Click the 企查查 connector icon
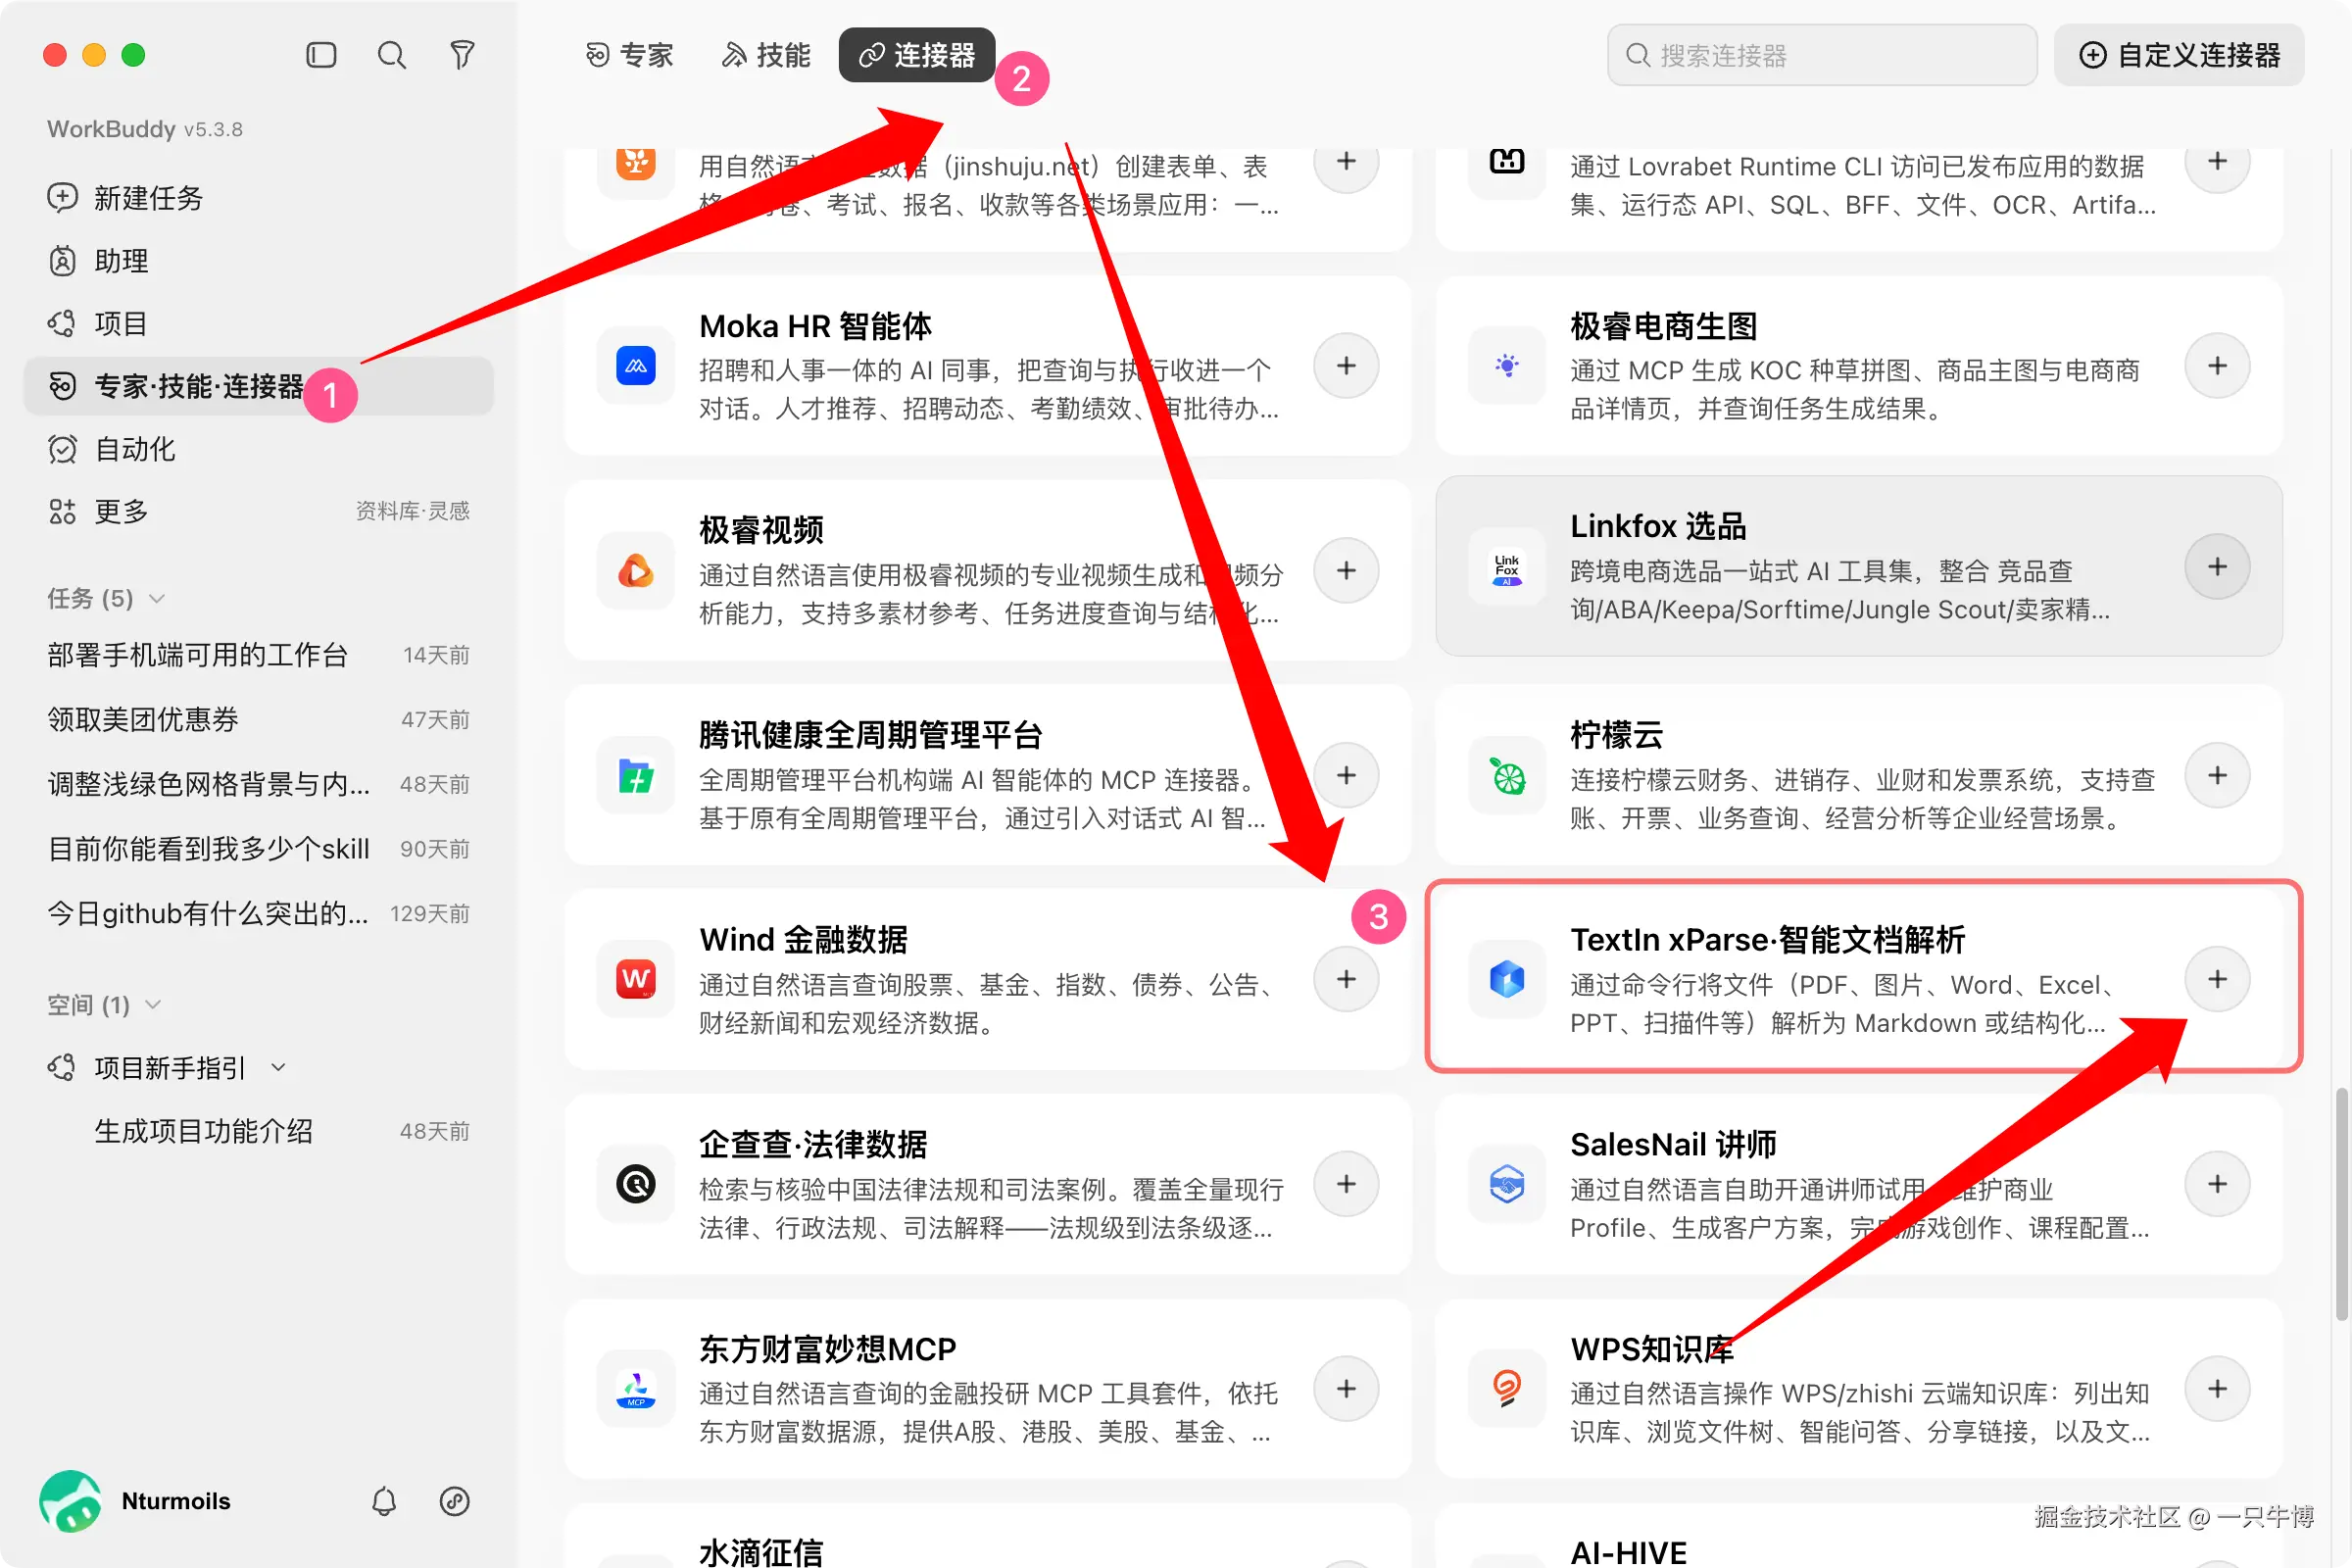 click(636, 1184)
